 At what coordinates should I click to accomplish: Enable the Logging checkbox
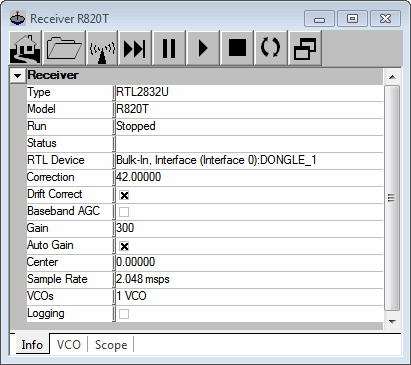124,314
